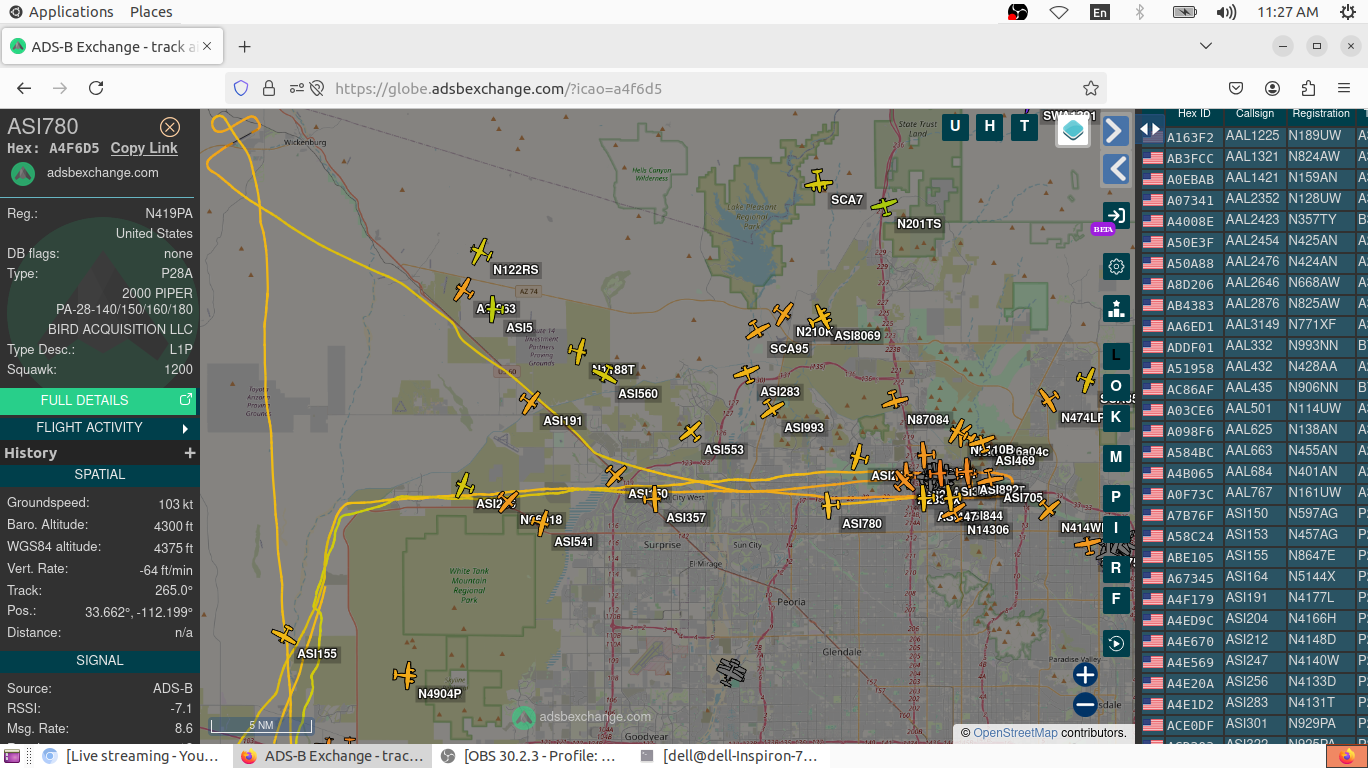This screenshot has width=1368, height=768.
Task: Open a new browser tab
Action: [x=245, y=47]
